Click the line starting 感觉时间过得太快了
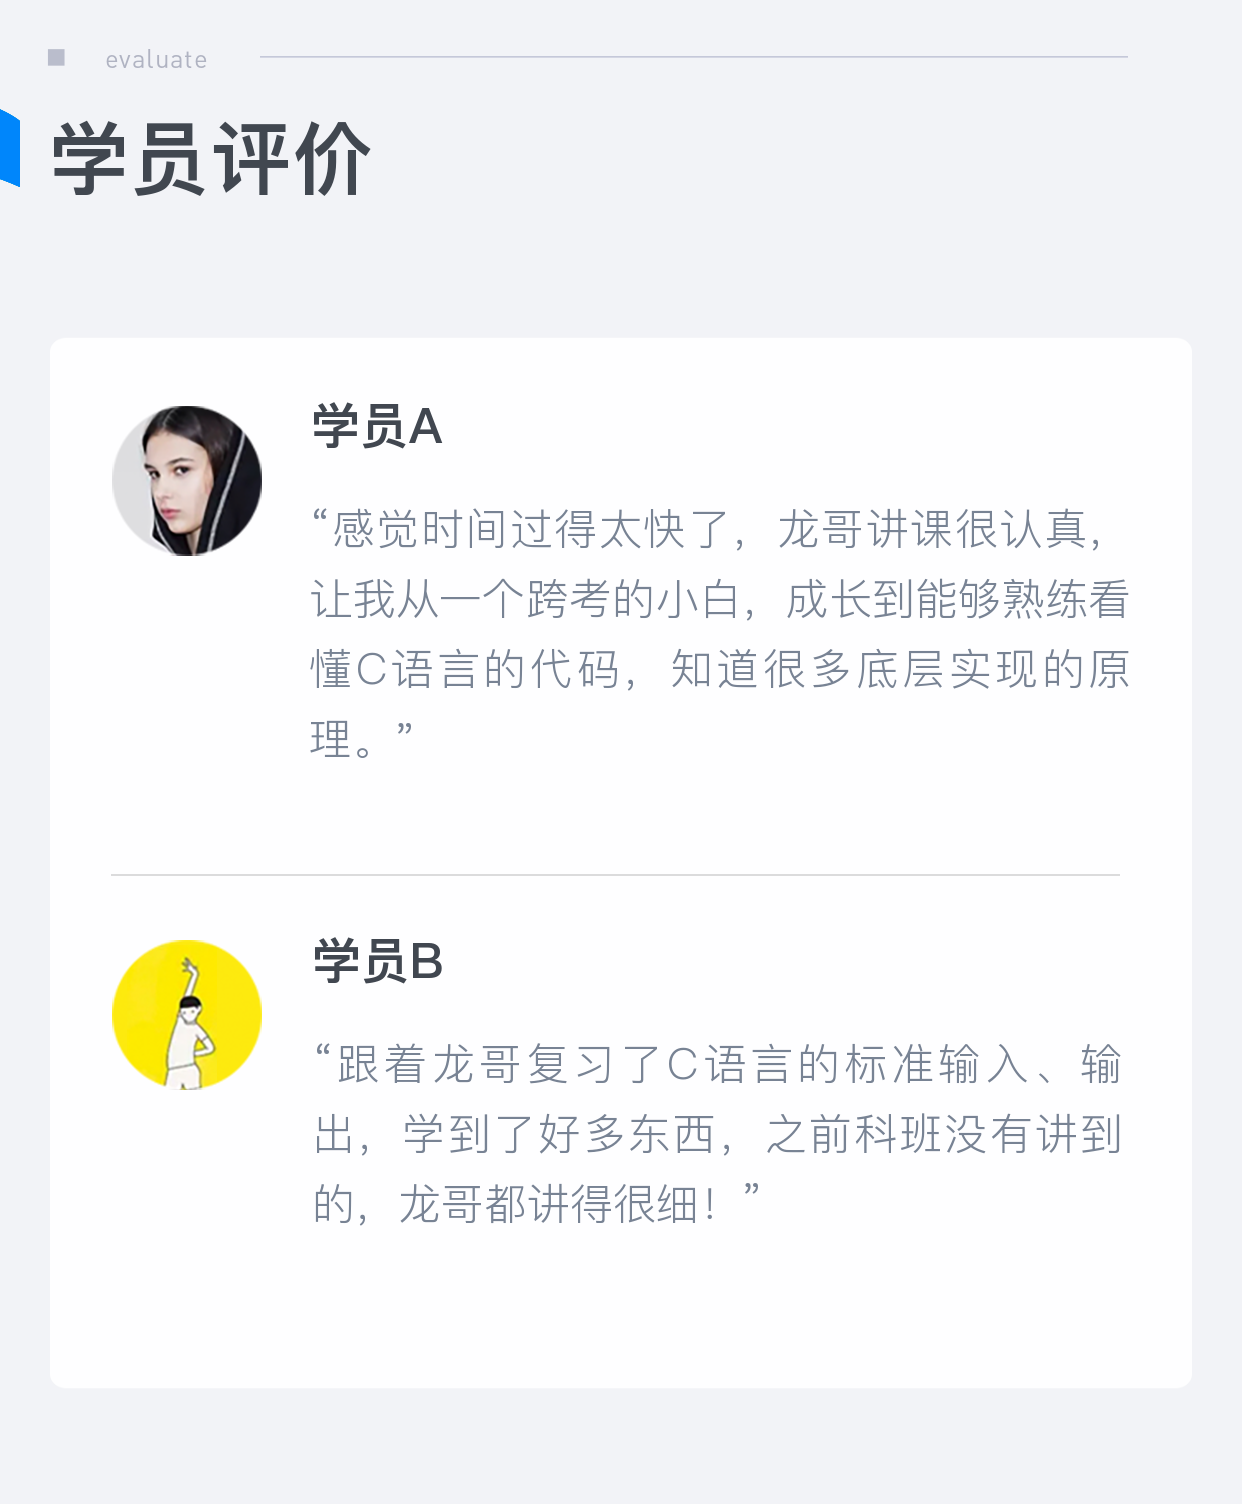The height and width of the screenshot is (1504, 1242). (709, 530)
